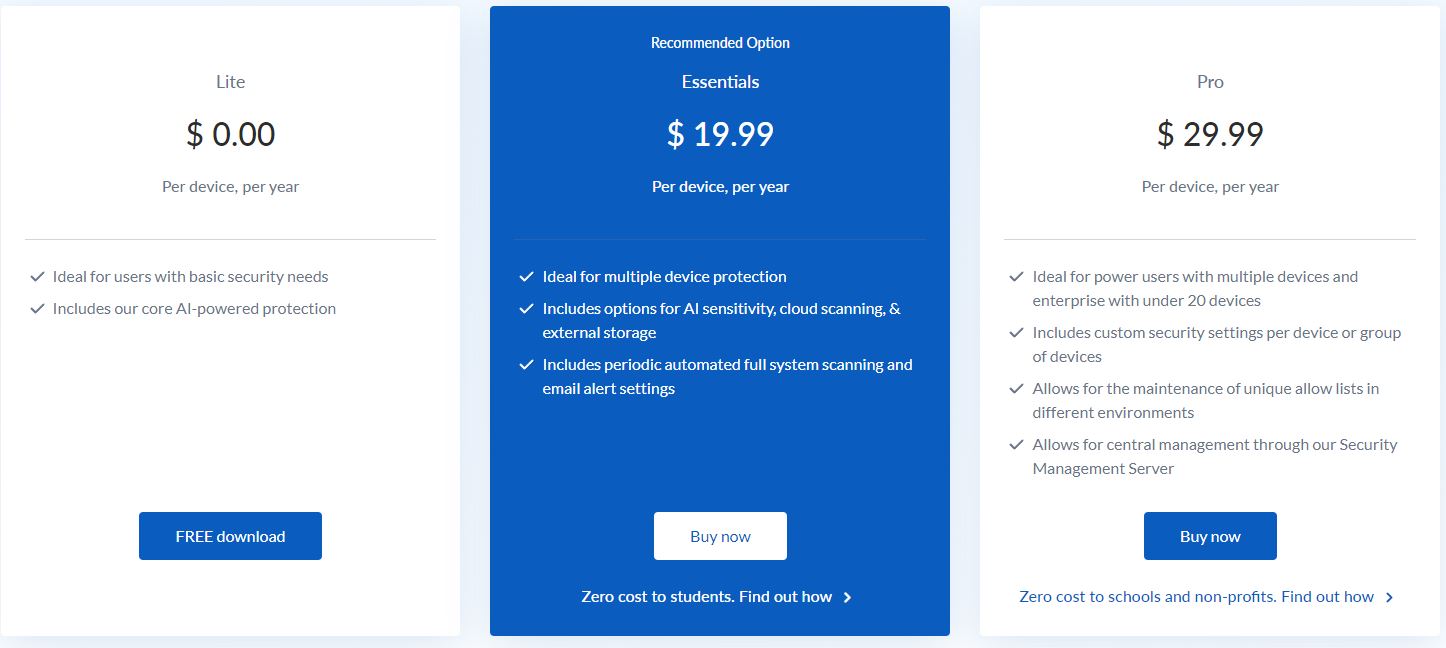Image resolution: width=1446 pixels, height=648 pixels.
Task: Click chevron arrow after students Find out how
Action: 847,598
